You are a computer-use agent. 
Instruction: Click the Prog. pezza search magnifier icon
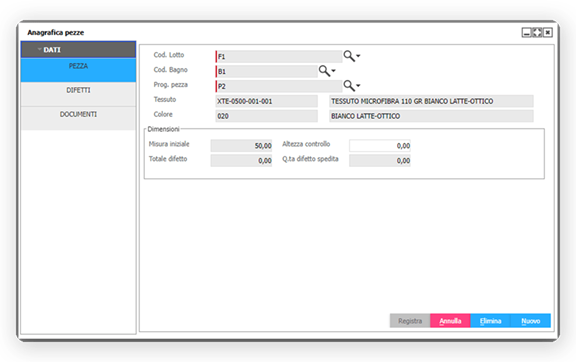pyautogui.click(x=349, y=86)
